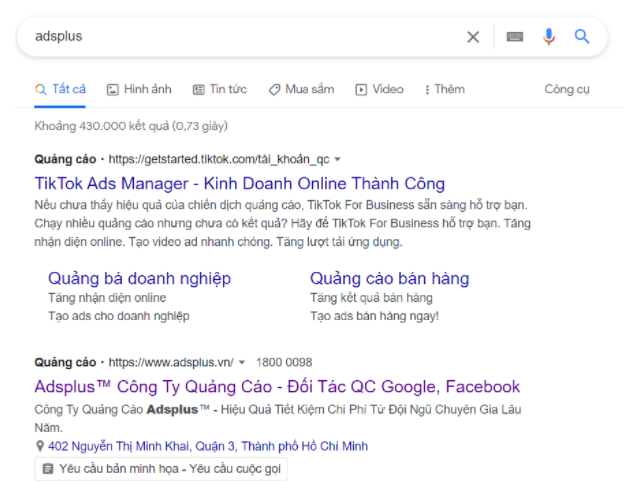Clear the search box with the X icon
This screenshot has height=493, width=624.
(473, 37)
